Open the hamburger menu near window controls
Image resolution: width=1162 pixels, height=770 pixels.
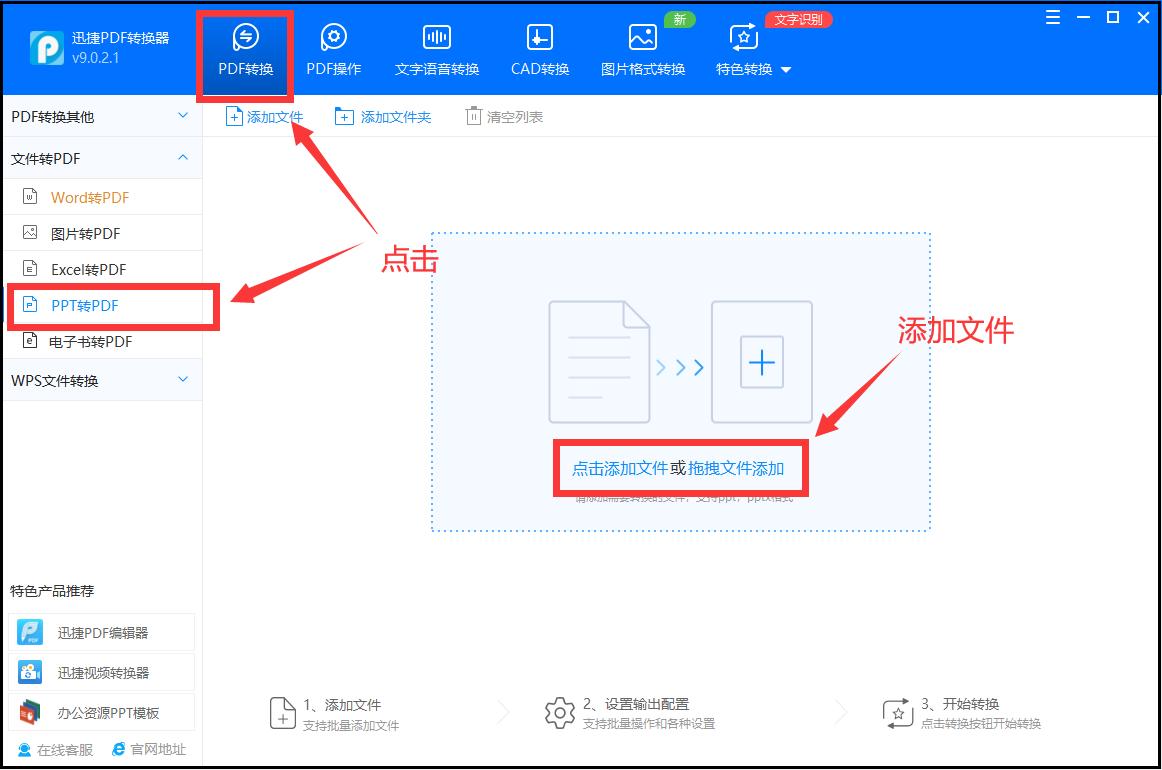[x=1052, y=16]
